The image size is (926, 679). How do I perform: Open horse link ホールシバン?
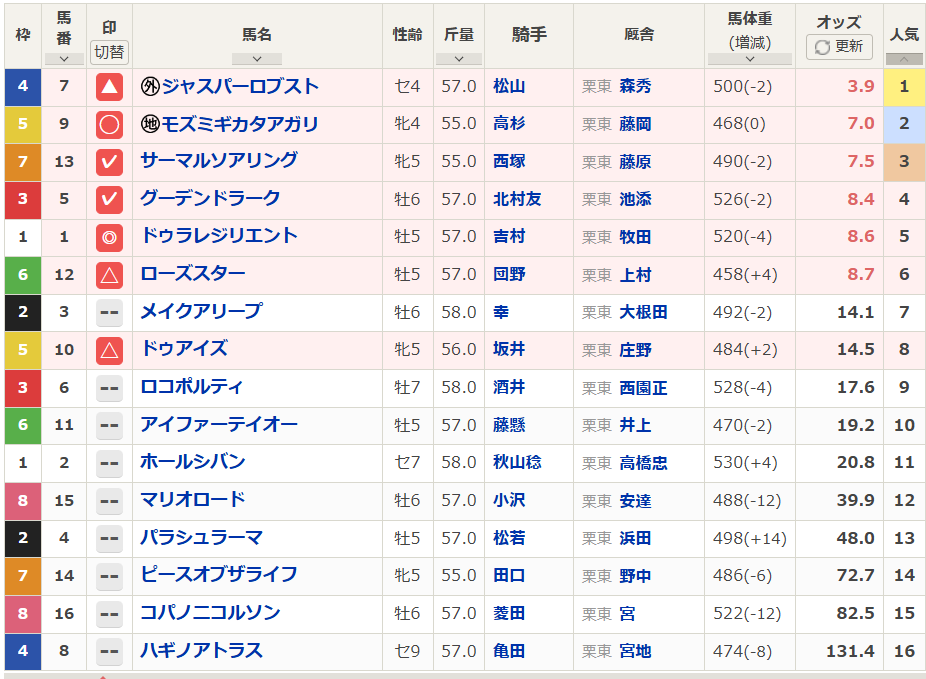click(193, 462)
